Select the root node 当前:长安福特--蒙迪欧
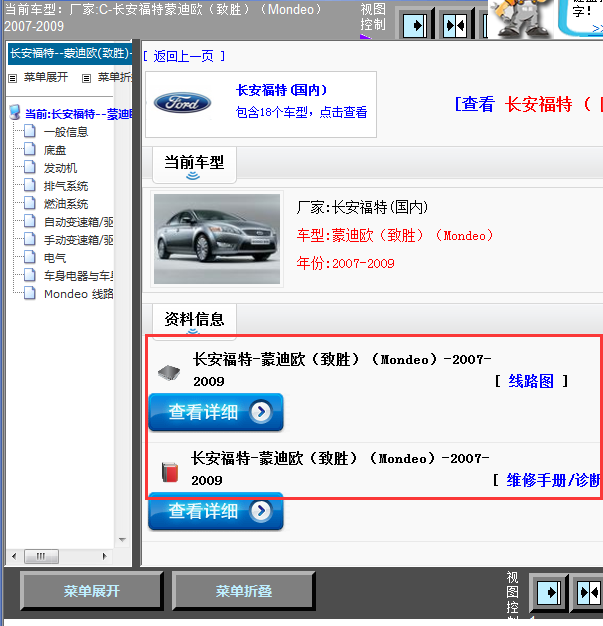Viewport: 603px width, 626px height. tap(78, 114)
